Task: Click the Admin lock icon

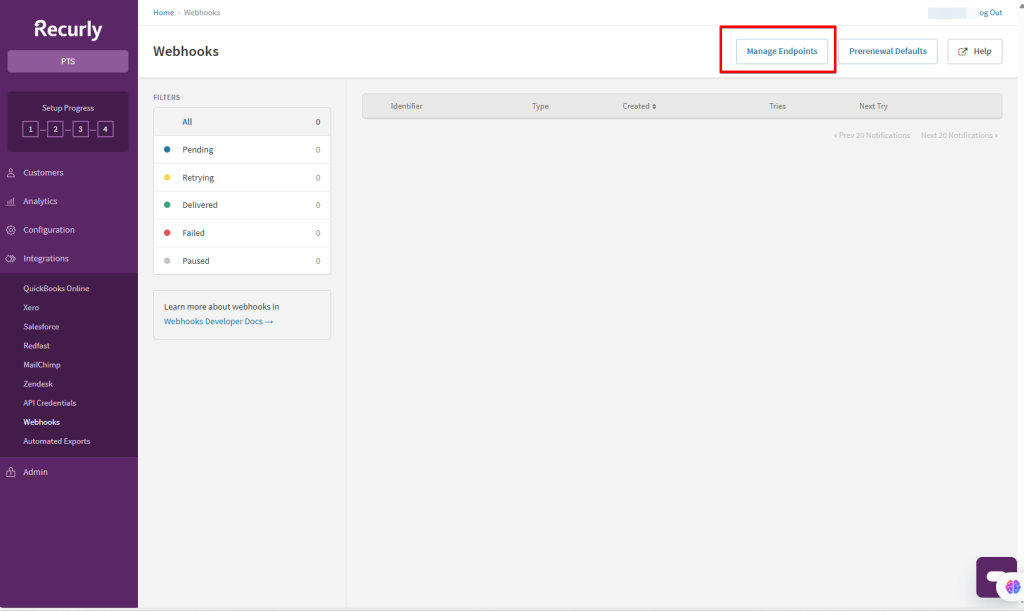Action: [10, 472]
